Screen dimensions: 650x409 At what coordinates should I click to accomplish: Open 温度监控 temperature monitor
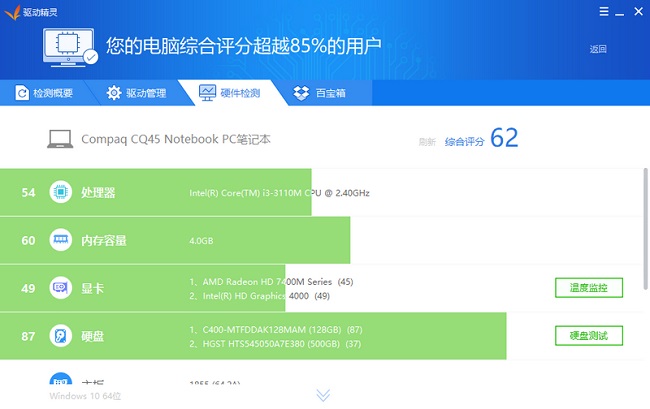(x=589, y=288)
